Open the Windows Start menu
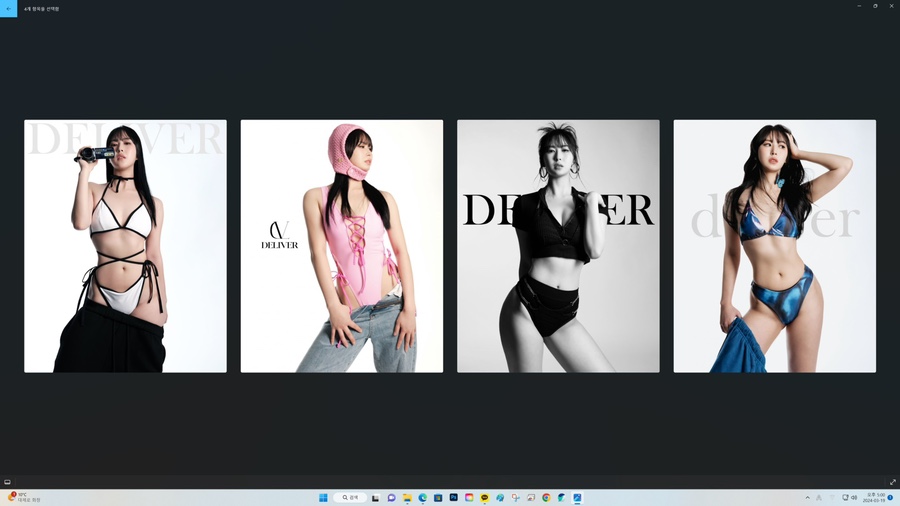 point(323,498)
